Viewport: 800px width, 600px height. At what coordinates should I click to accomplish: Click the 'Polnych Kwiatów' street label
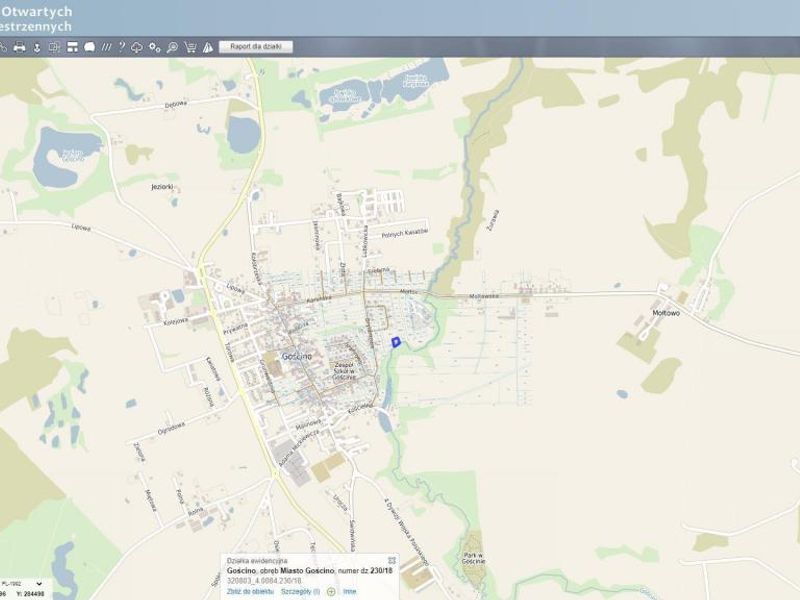pyautogui.click(x=405, y=234)
